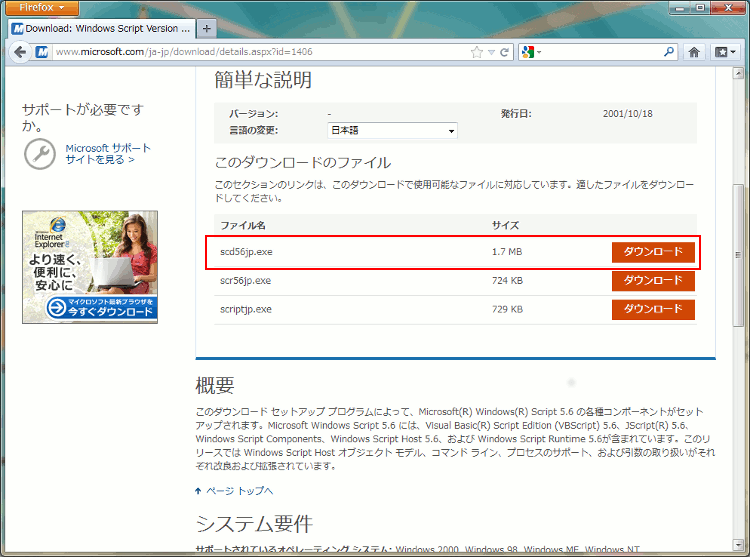750x557 pixels.
Task: Click the ダウンロード button for scriptjp.exe
Action: [x=653, y=310]
